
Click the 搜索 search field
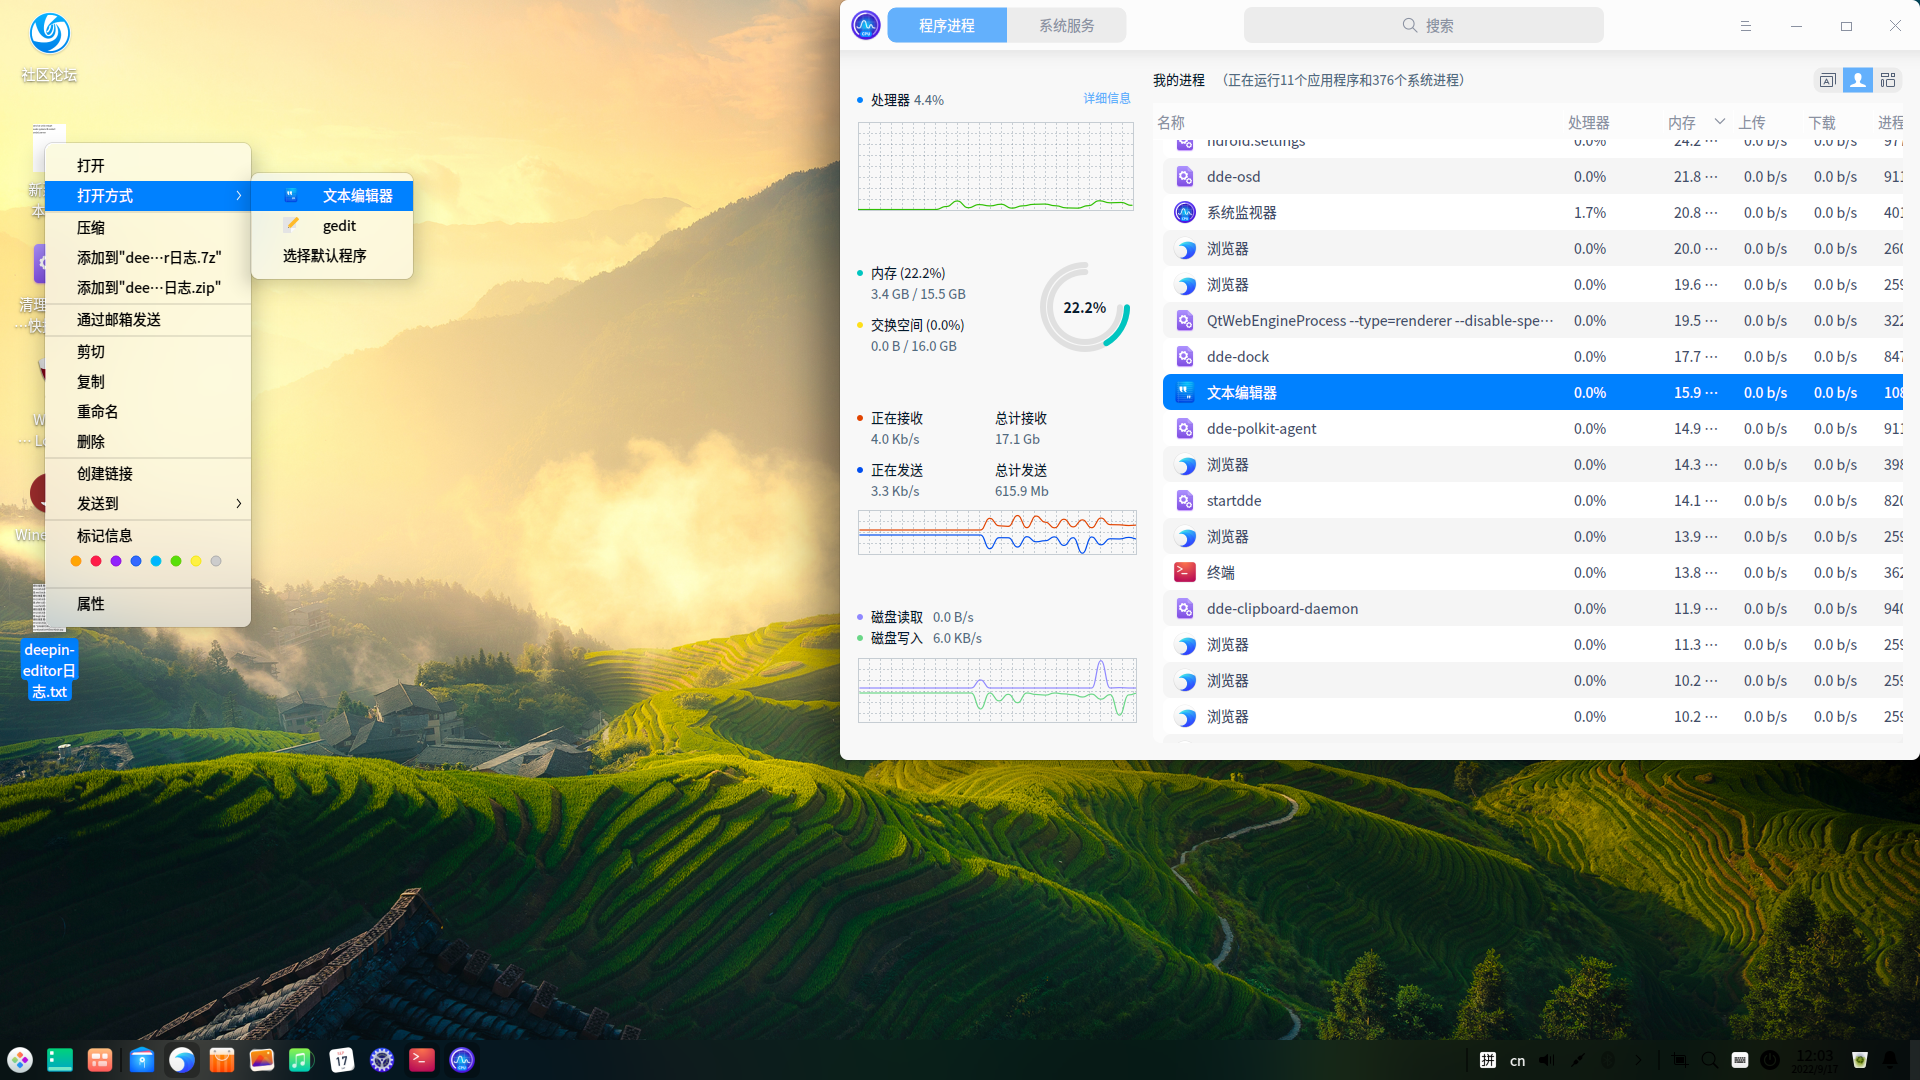point(1423,26)
